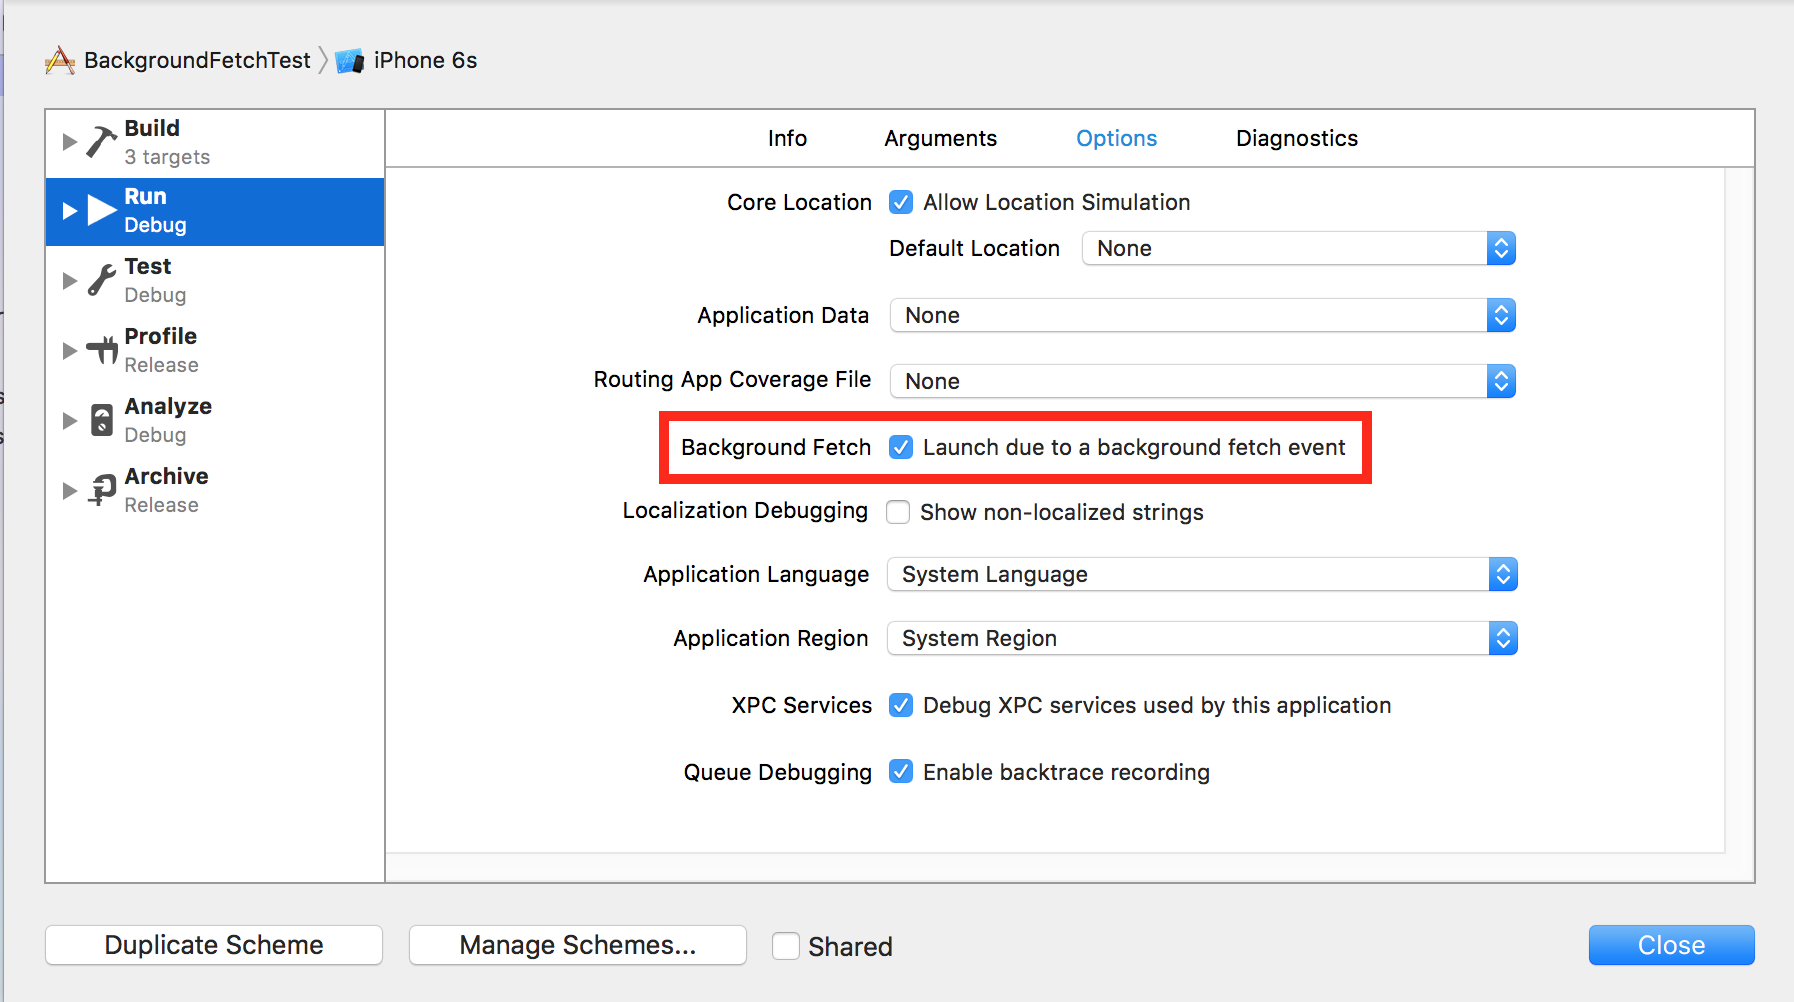This screenshot has width=1794, height=1002.
Task: Select the Run play icon
Action: (102, 210)
